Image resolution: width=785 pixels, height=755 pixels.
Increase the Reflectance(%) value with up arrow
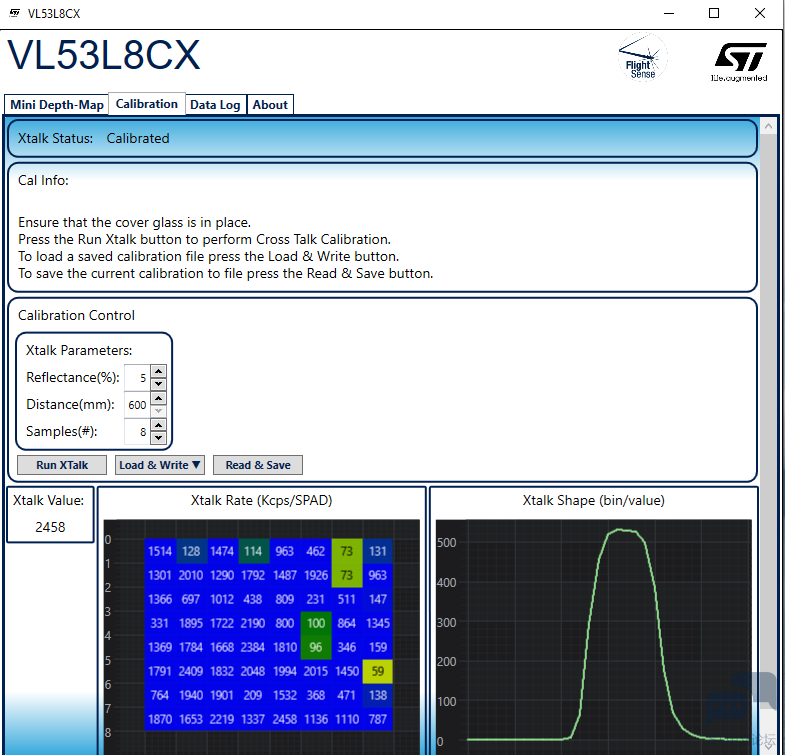[158, 372]
